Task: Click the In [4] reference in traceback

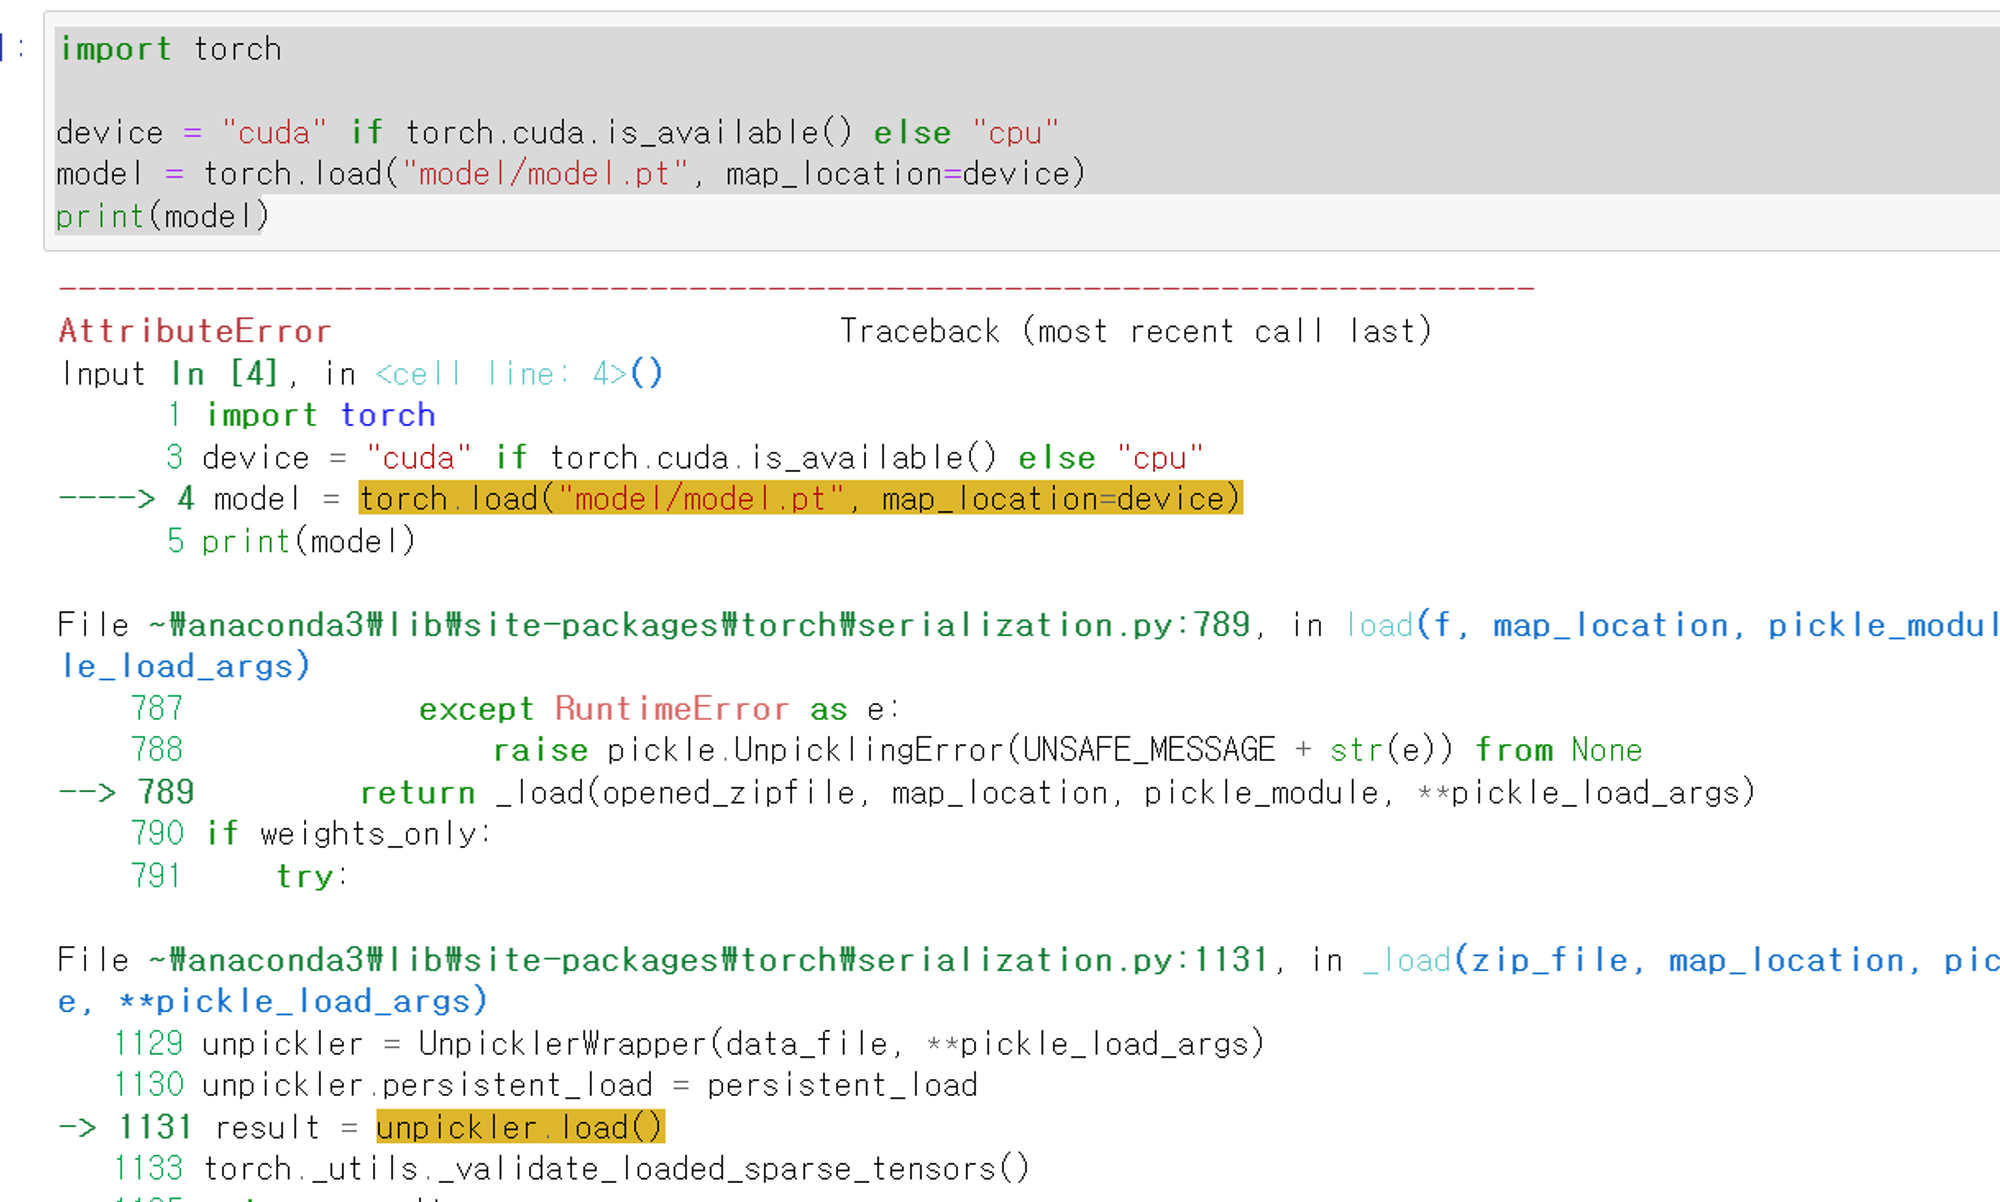Action: (x=223, y=374)
